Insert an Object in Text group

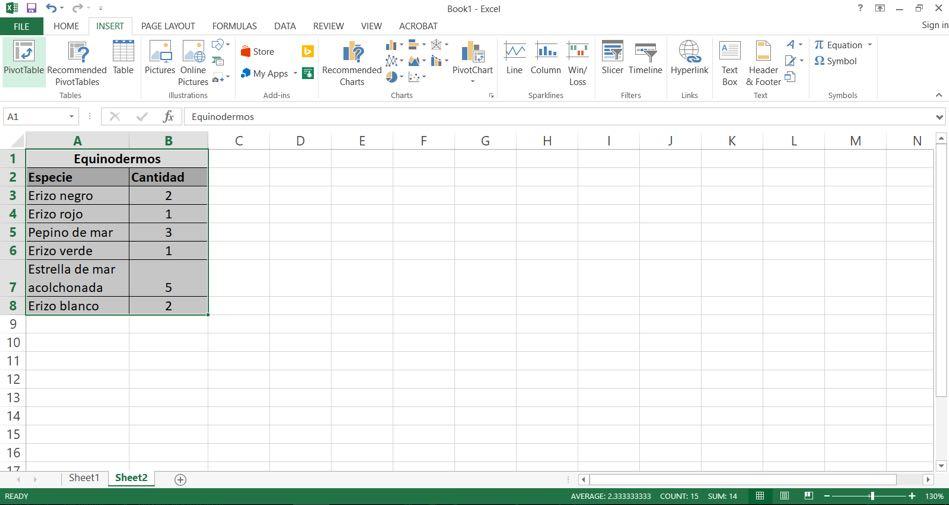pos(790,77)
